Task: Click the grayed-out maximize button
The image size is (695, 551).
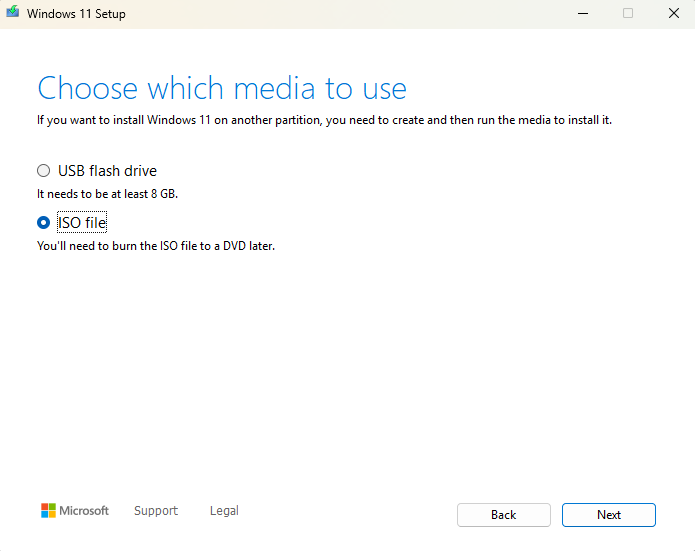Action: coord(628,14)
